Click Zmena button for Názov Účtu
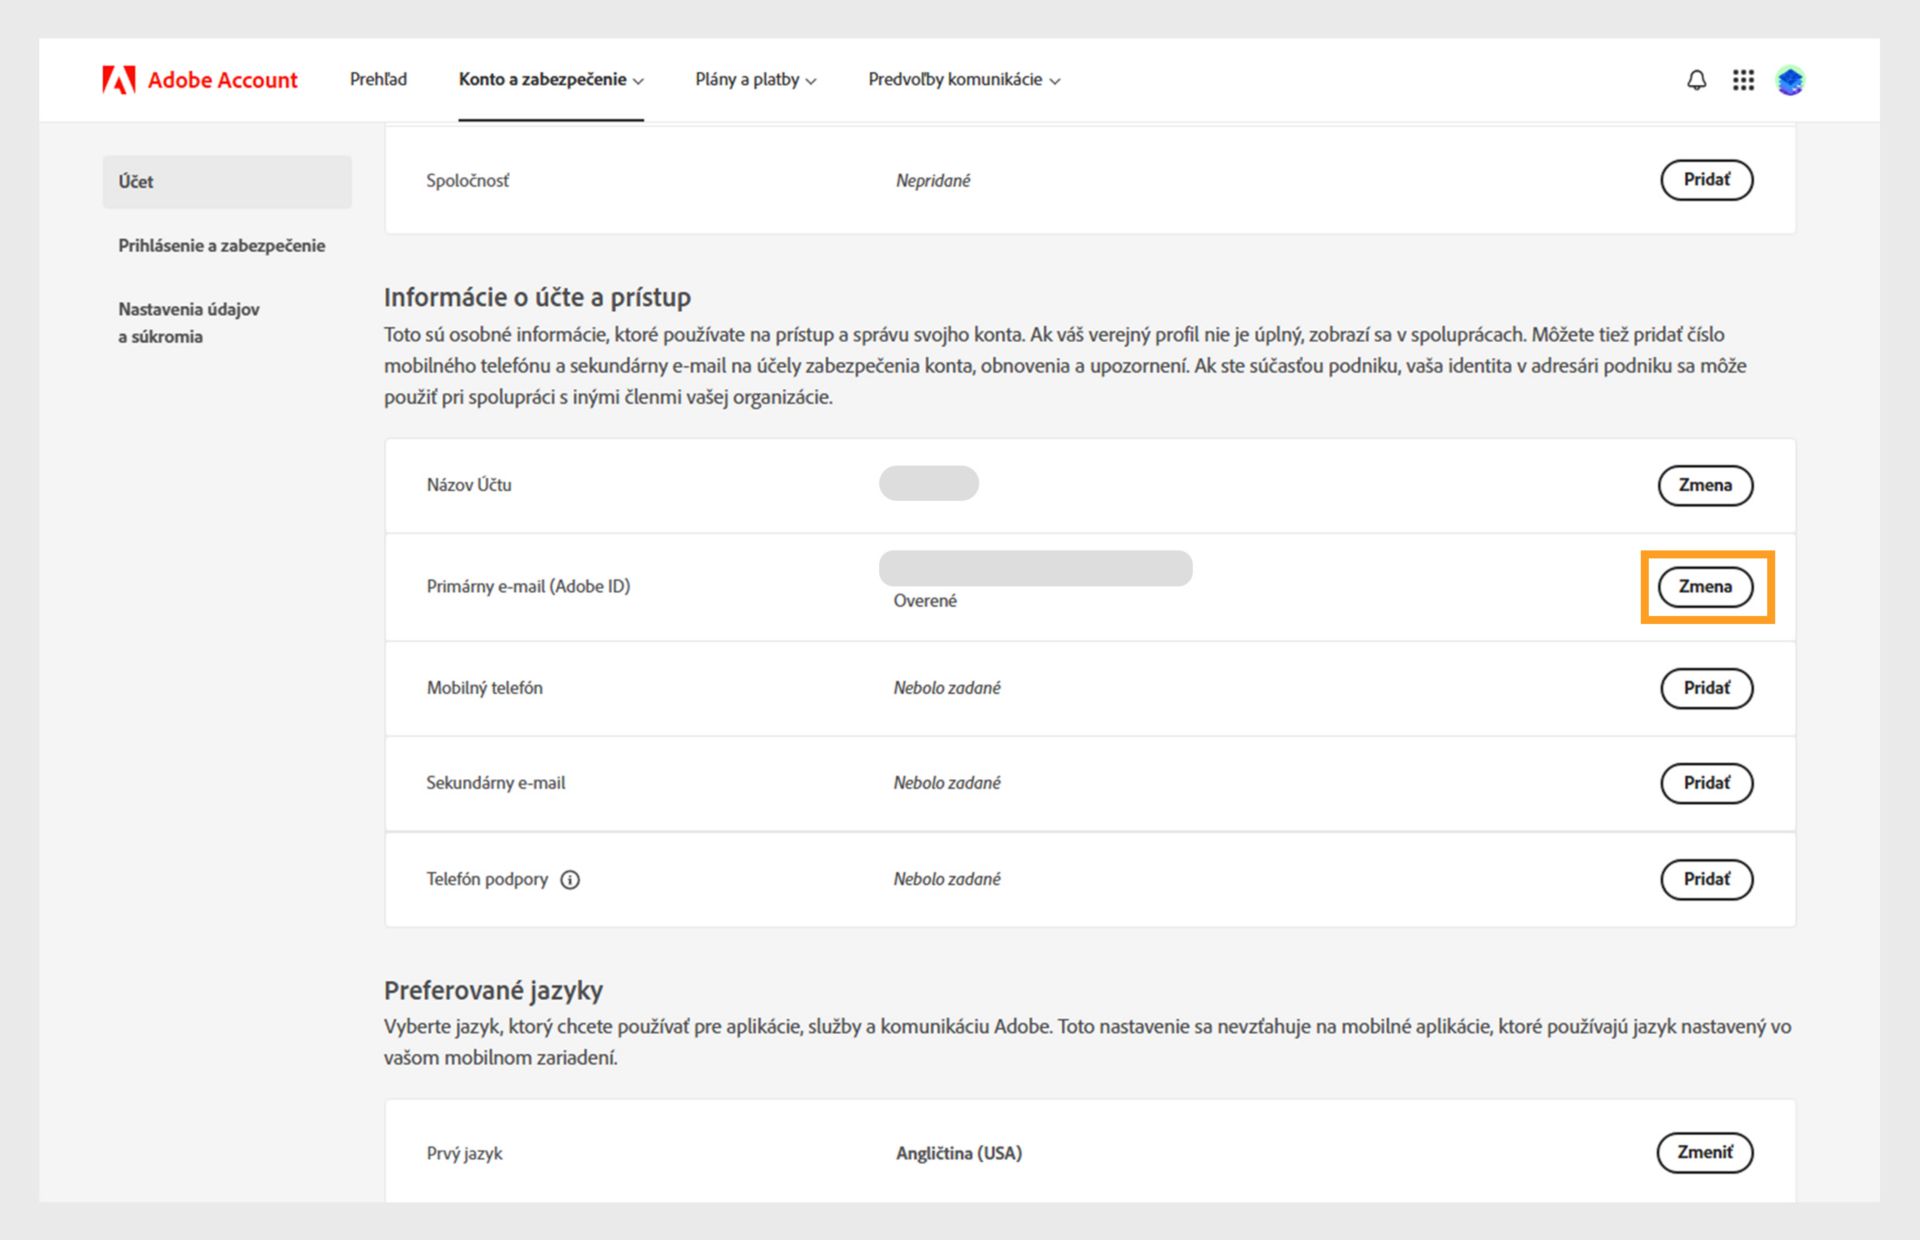Image resolution: width=1920 pixels, height=1240 pixels. pos(1705,485)
